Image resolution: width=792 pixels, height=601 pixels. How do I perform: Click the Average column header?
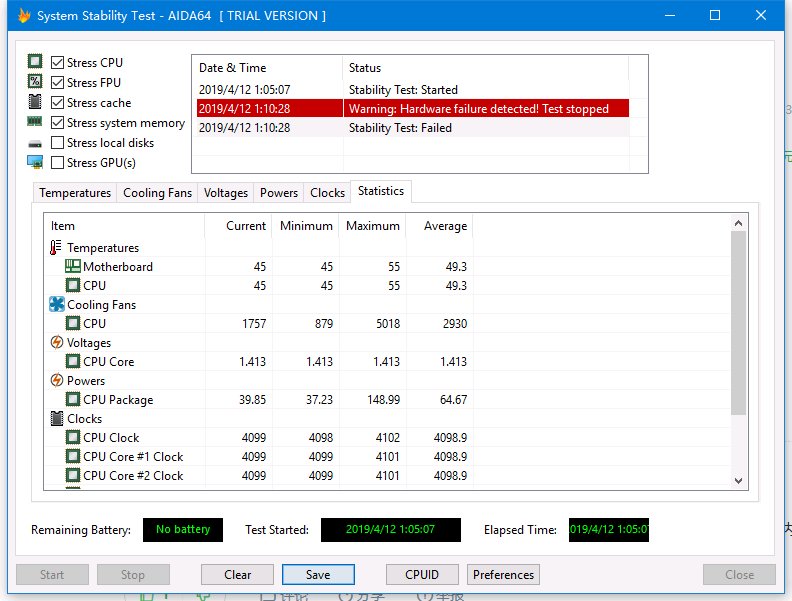point(439,226)
